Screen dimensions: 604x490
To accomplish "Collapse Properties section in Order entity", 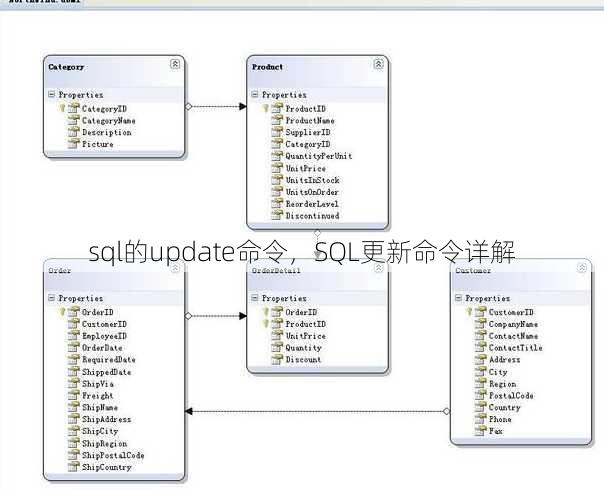I will coord(52,298).
